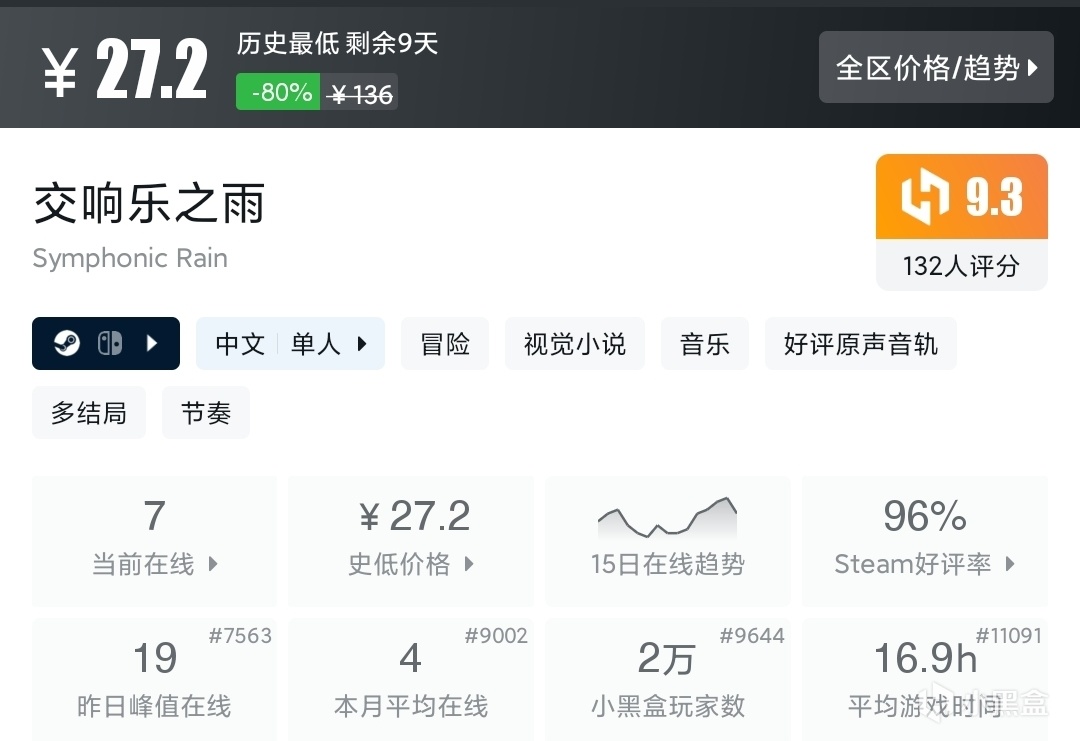1080x741 pixels.
Task: Click the Xiaoheihe score logo icon
Action: coord(924,197)
